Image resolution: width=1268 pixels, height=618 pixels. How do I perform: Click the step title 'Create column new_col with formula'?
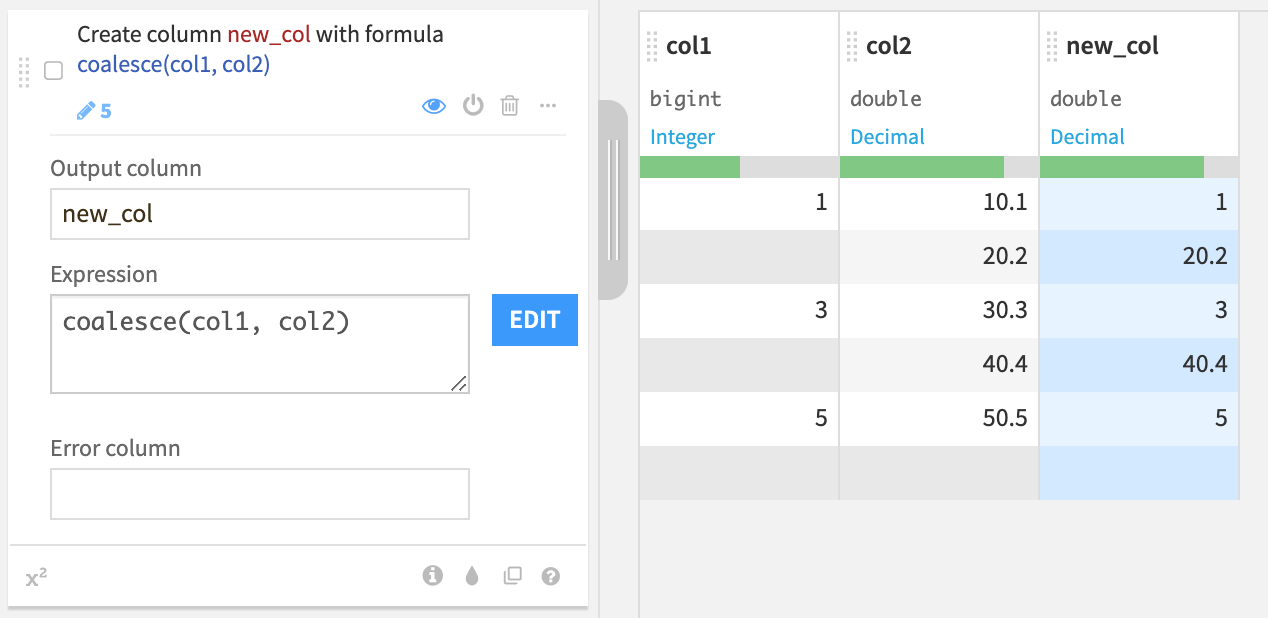tap(260, 35)
